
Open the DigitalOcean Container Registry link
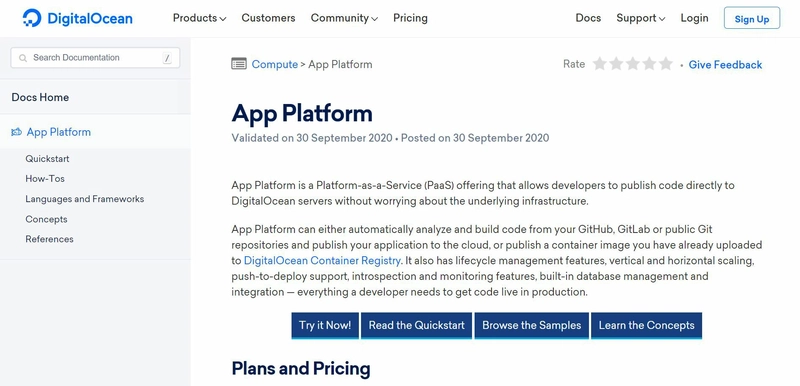click(x=322, y=261)
